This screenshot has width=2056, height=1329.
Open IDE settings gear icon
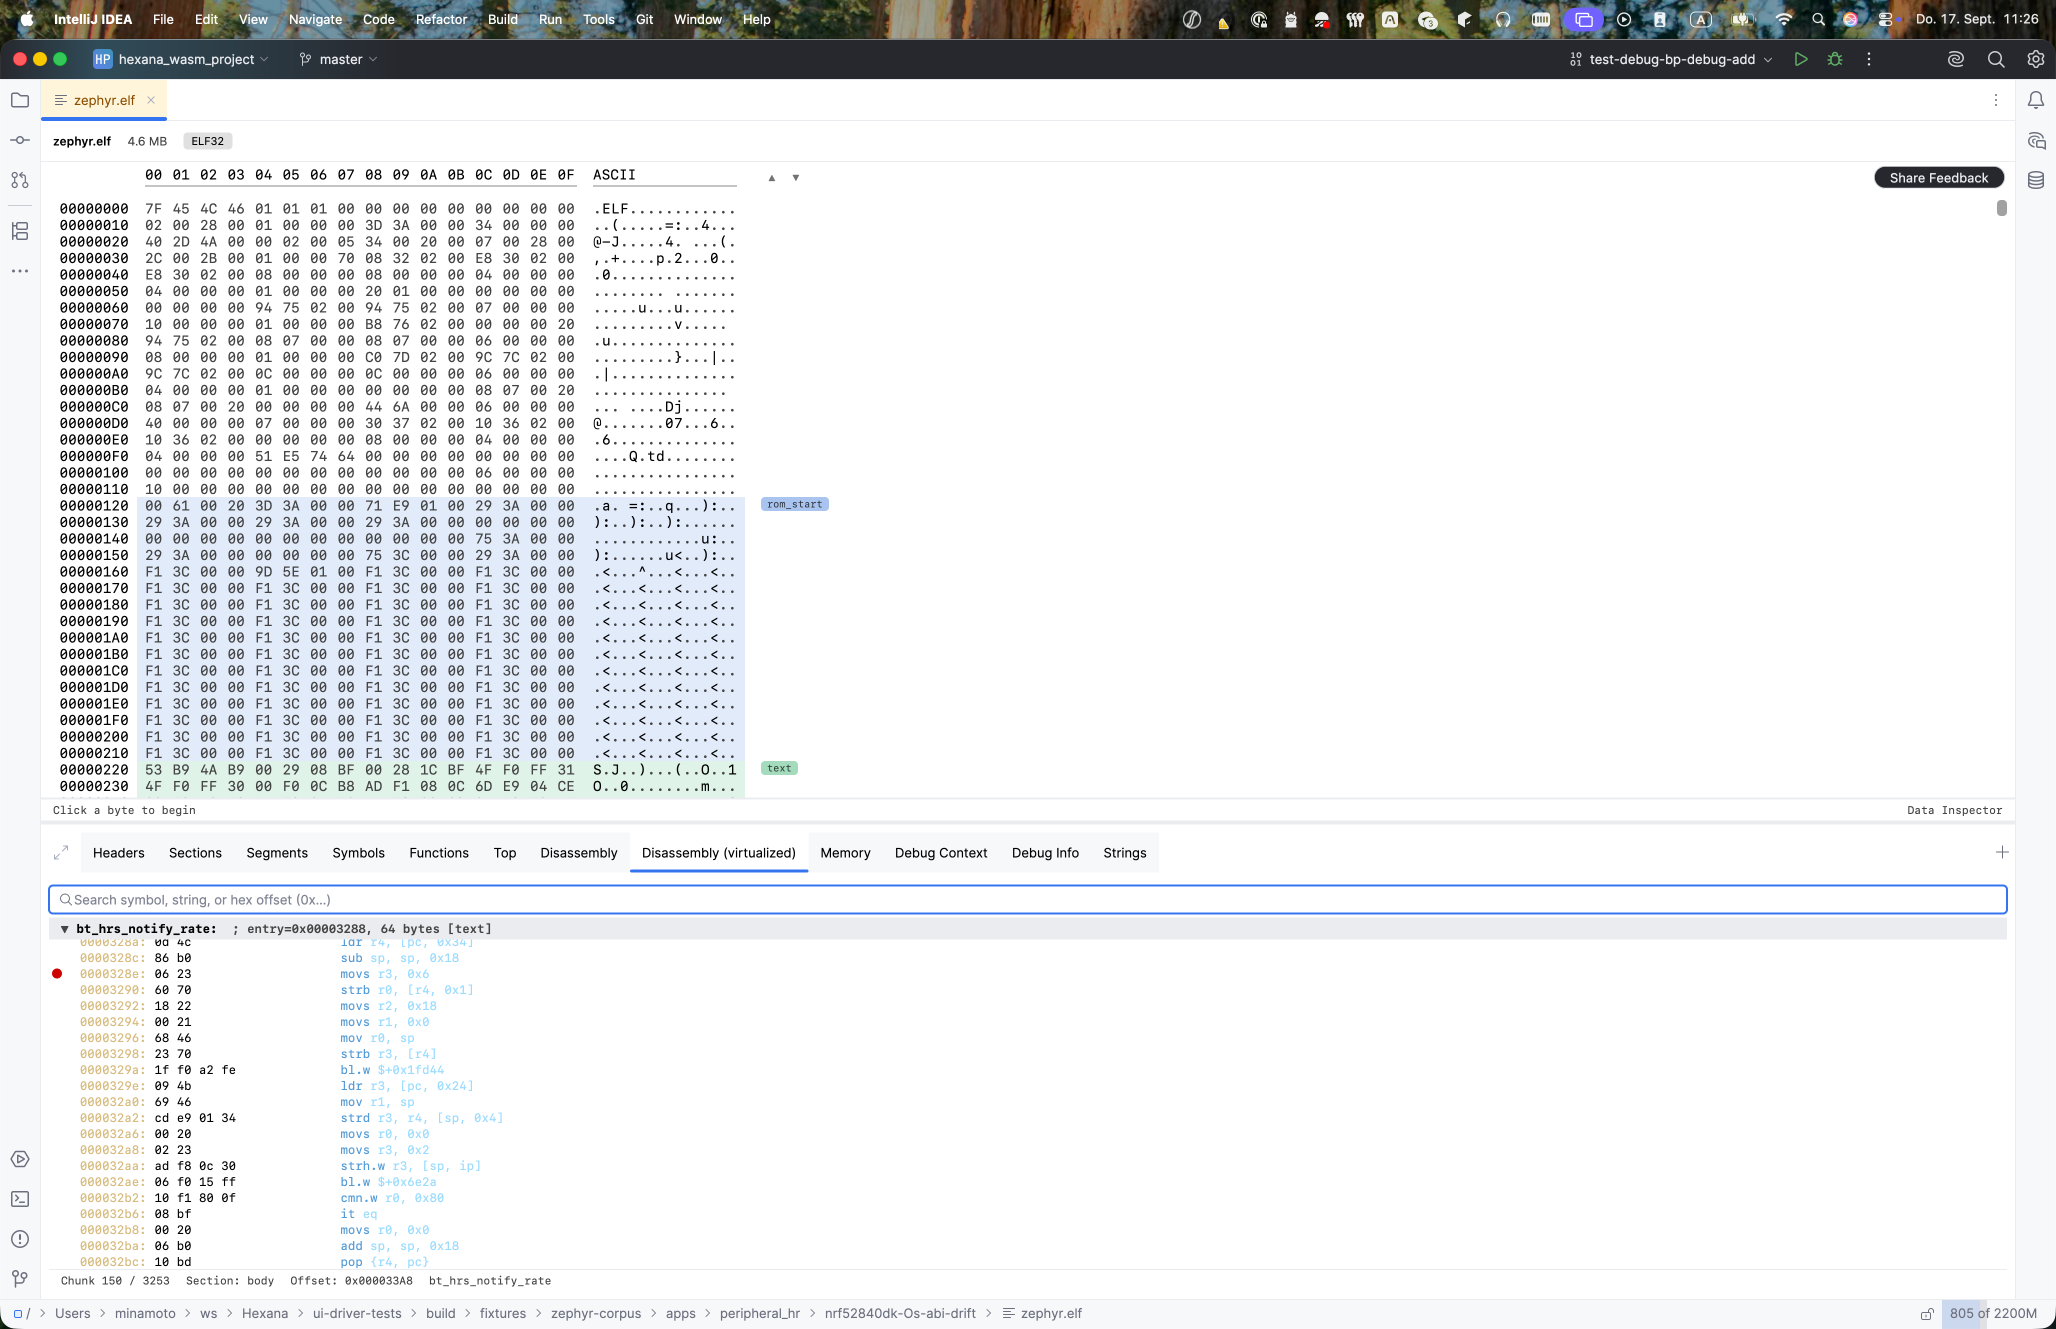point(2036,59)
